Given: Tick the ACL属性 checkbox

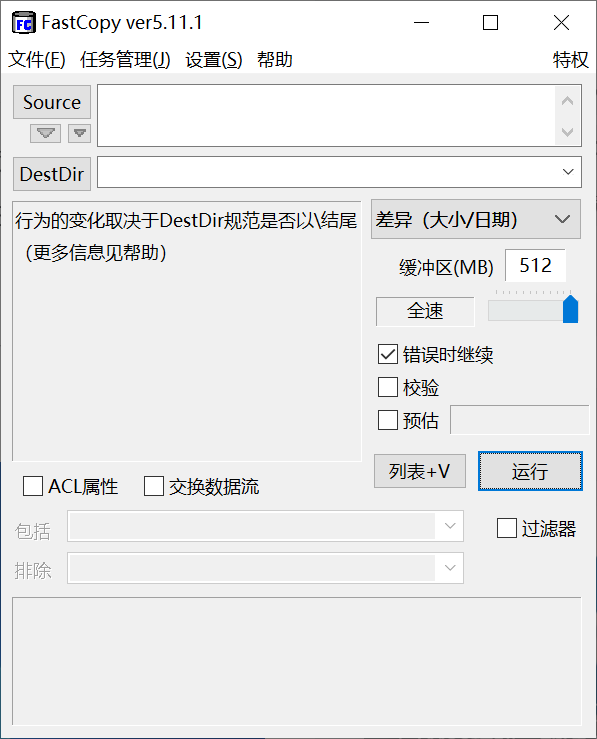Looking at the screenshot, I should pyautogui.click(x=33, y=486).
